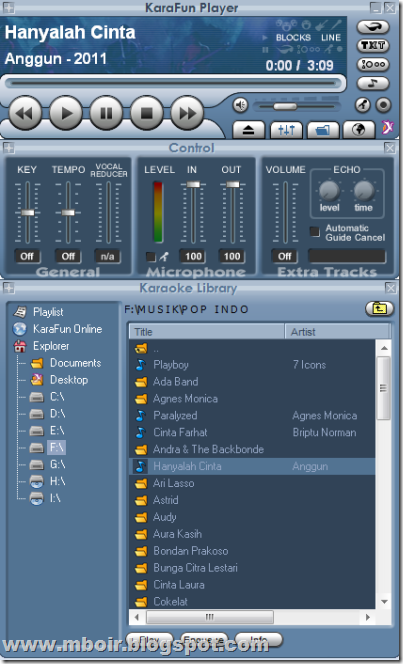Screen dimensions: 403x664
Task: Collapse the Control panel with its corner icon
Action: 8,148
